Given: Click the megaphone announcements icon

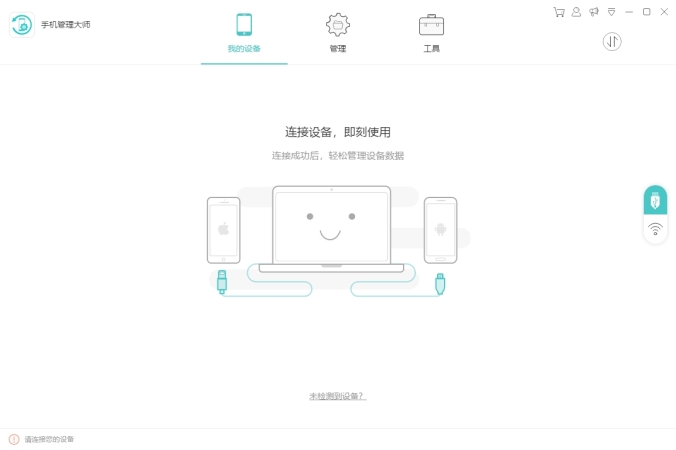Looking at the screenshot, I should point(594,12).
